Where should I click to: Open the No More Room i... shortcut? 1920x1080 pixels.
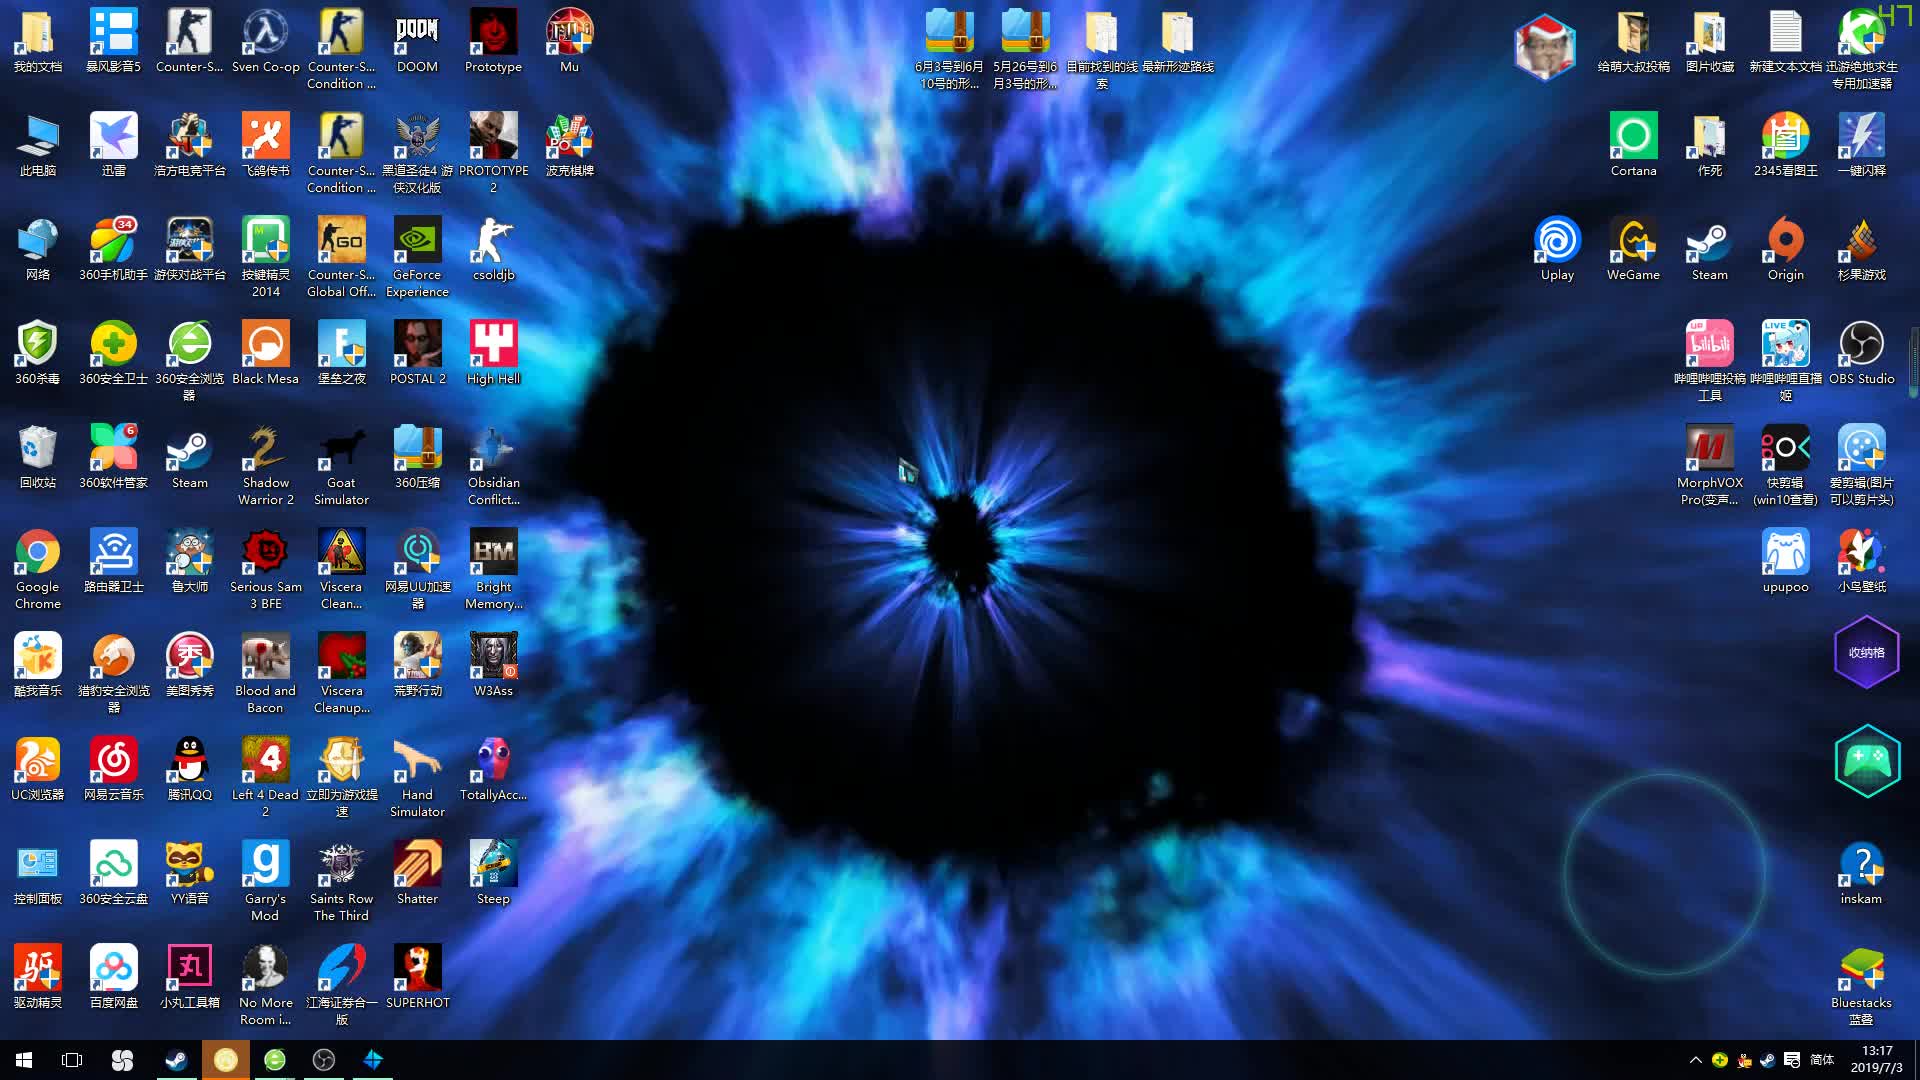(x=265, y=986)
